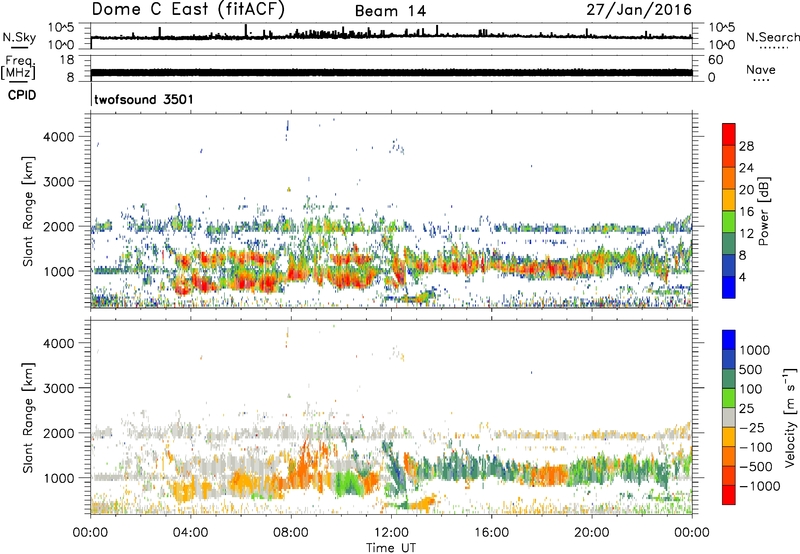Click the 'Freq. [MHz]' label
Image resolution: width=800 pixels, height=554 pixels.
tap(18, 68)
